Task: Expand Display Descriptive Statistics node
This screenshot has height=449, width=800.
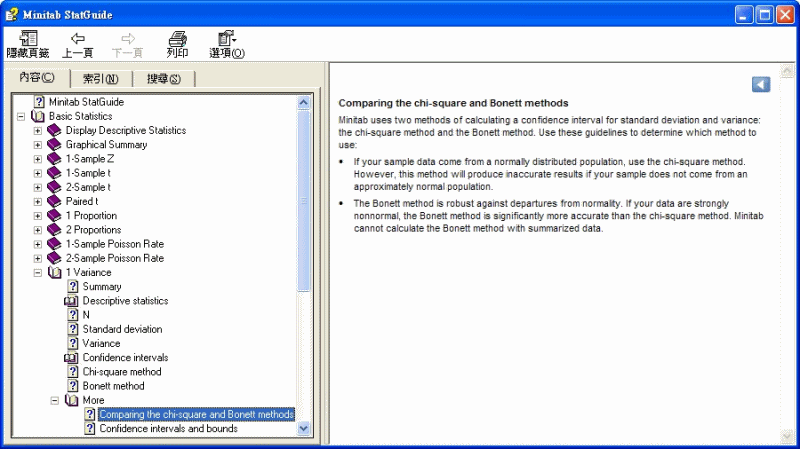Action: 38,131
